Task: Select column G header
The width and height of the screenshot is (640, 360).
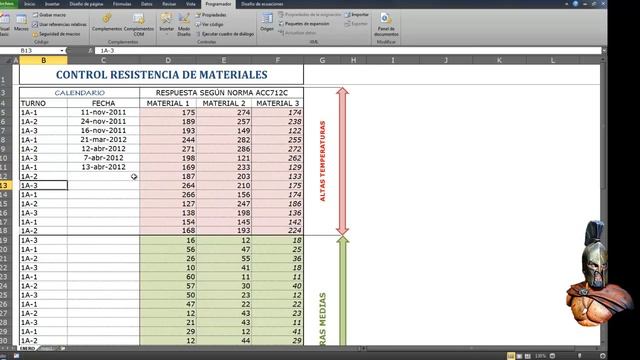Action: pos(322,60)
